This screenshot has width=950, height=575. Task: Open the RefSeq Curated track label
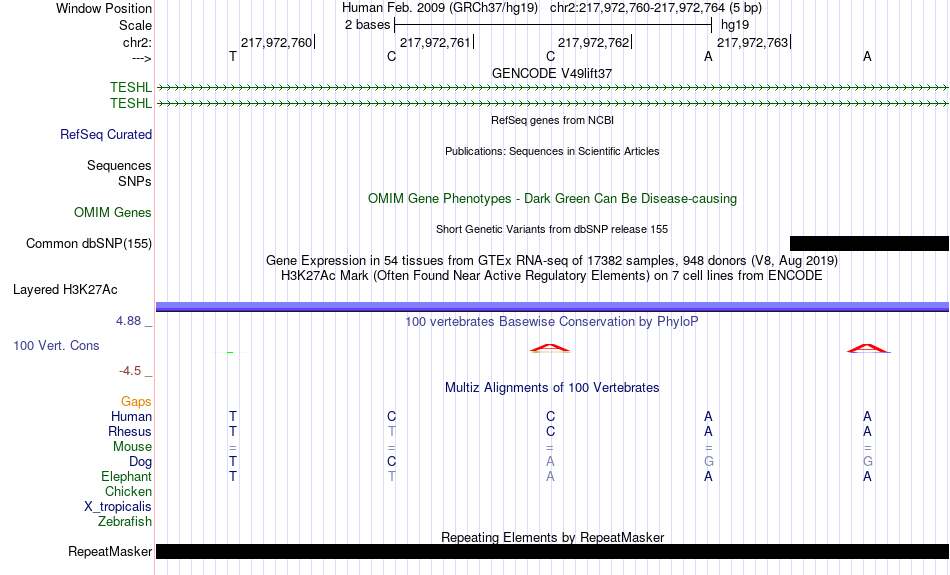(106, 135)
